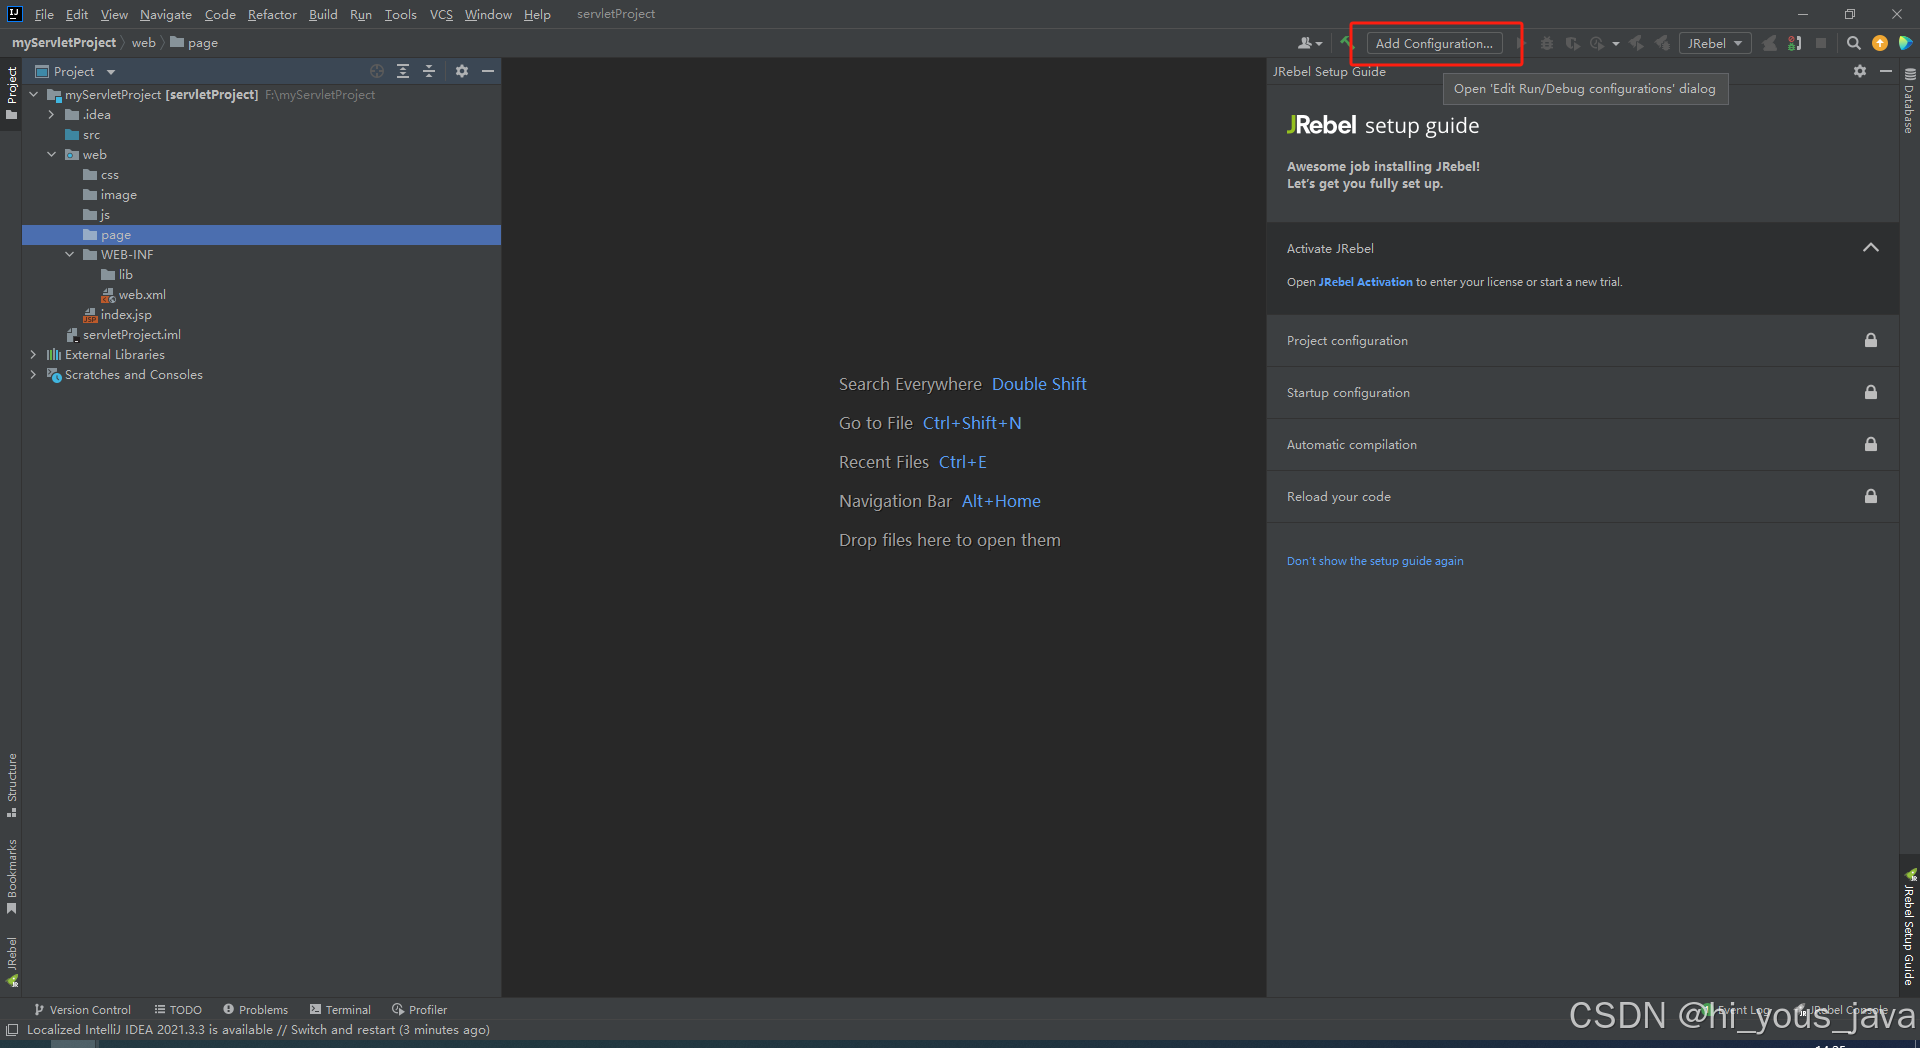
Task: Toggle the Project tool window stripe button
Action: pos(11,92)
